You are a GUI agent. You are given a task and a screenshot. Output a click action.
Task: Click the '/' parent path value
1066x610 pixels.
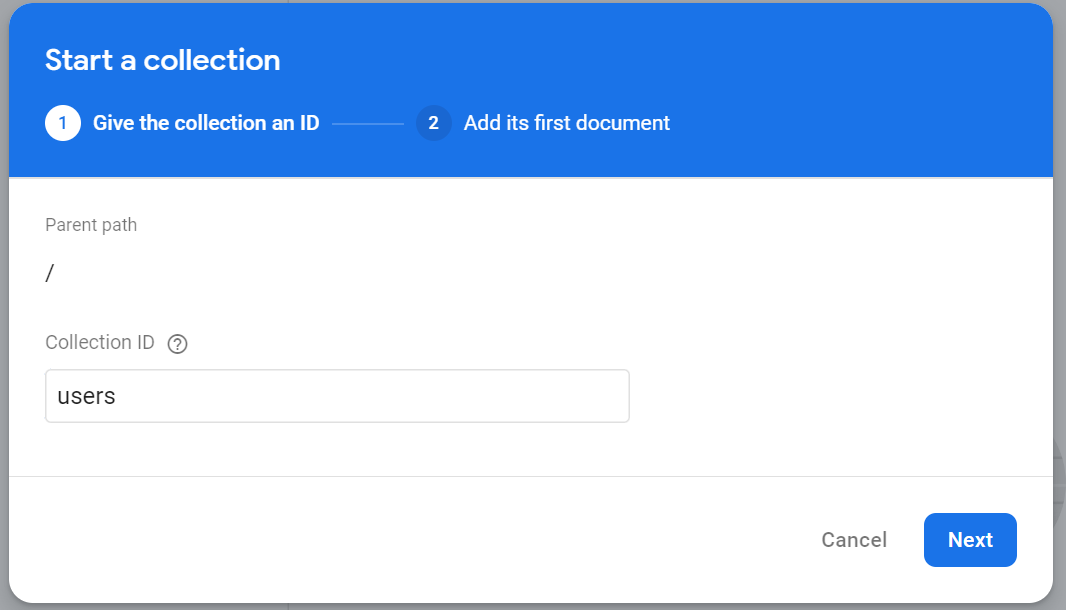click(x=50, y=273)
